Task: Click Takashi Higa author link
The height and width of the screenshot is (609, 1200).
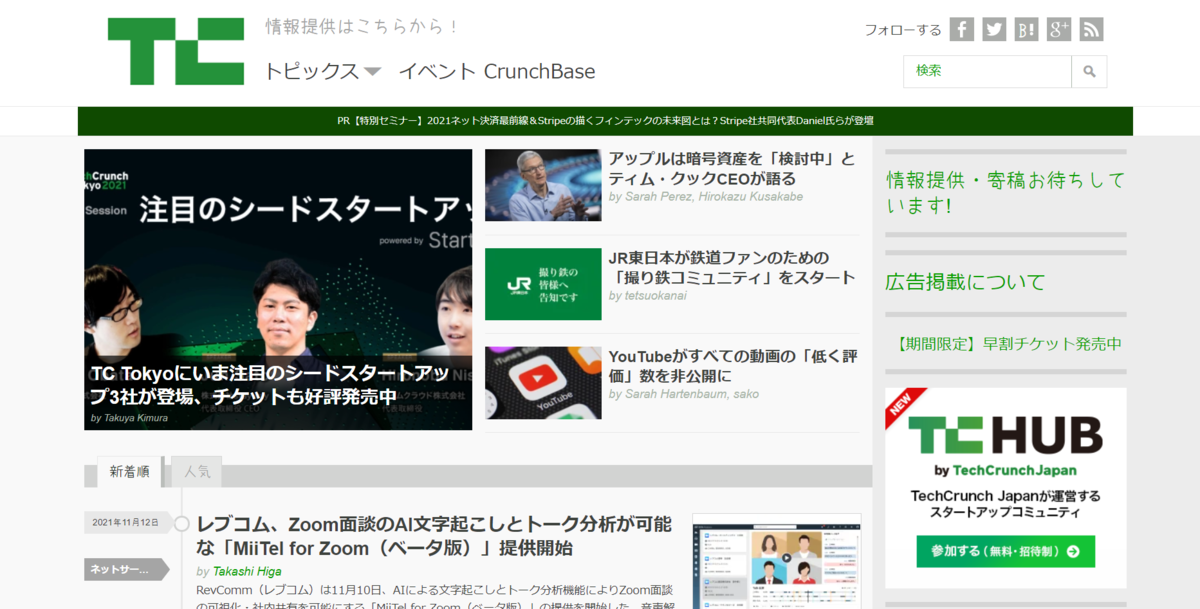Action: coord(247,572)
